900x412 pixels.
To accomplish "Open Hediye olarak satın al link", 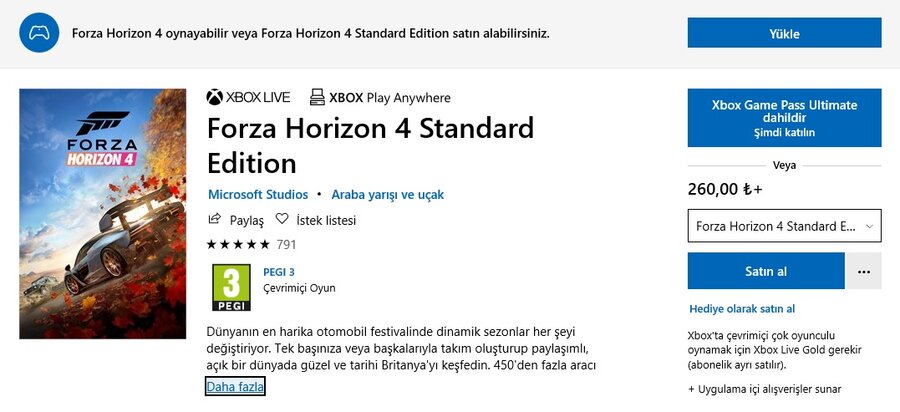I will 742,309.
